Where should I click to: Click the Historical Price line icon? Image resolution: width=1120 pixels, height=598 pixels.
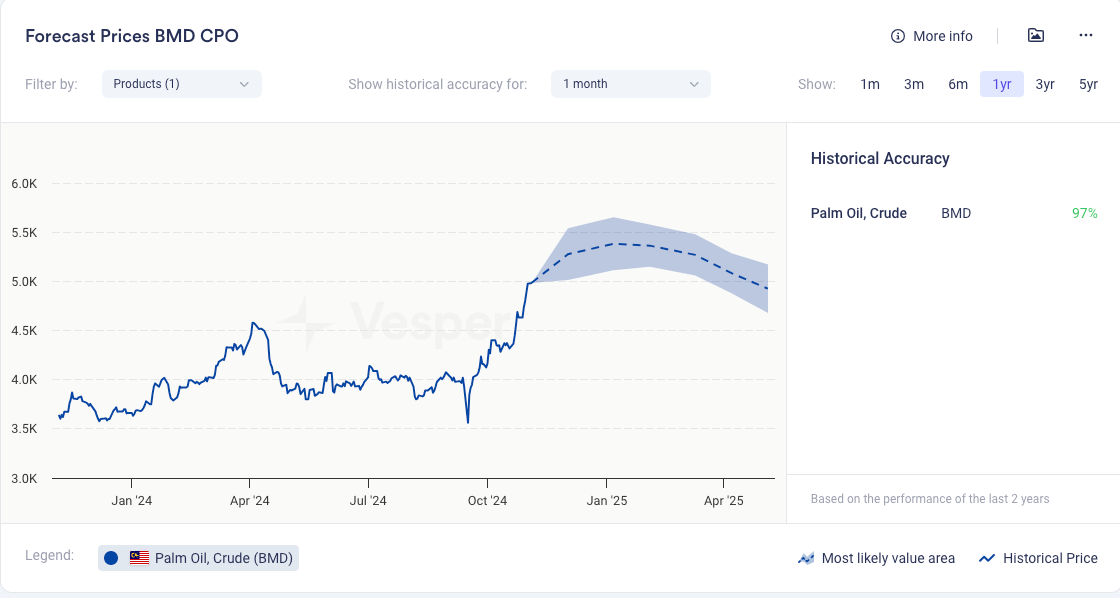987,559
